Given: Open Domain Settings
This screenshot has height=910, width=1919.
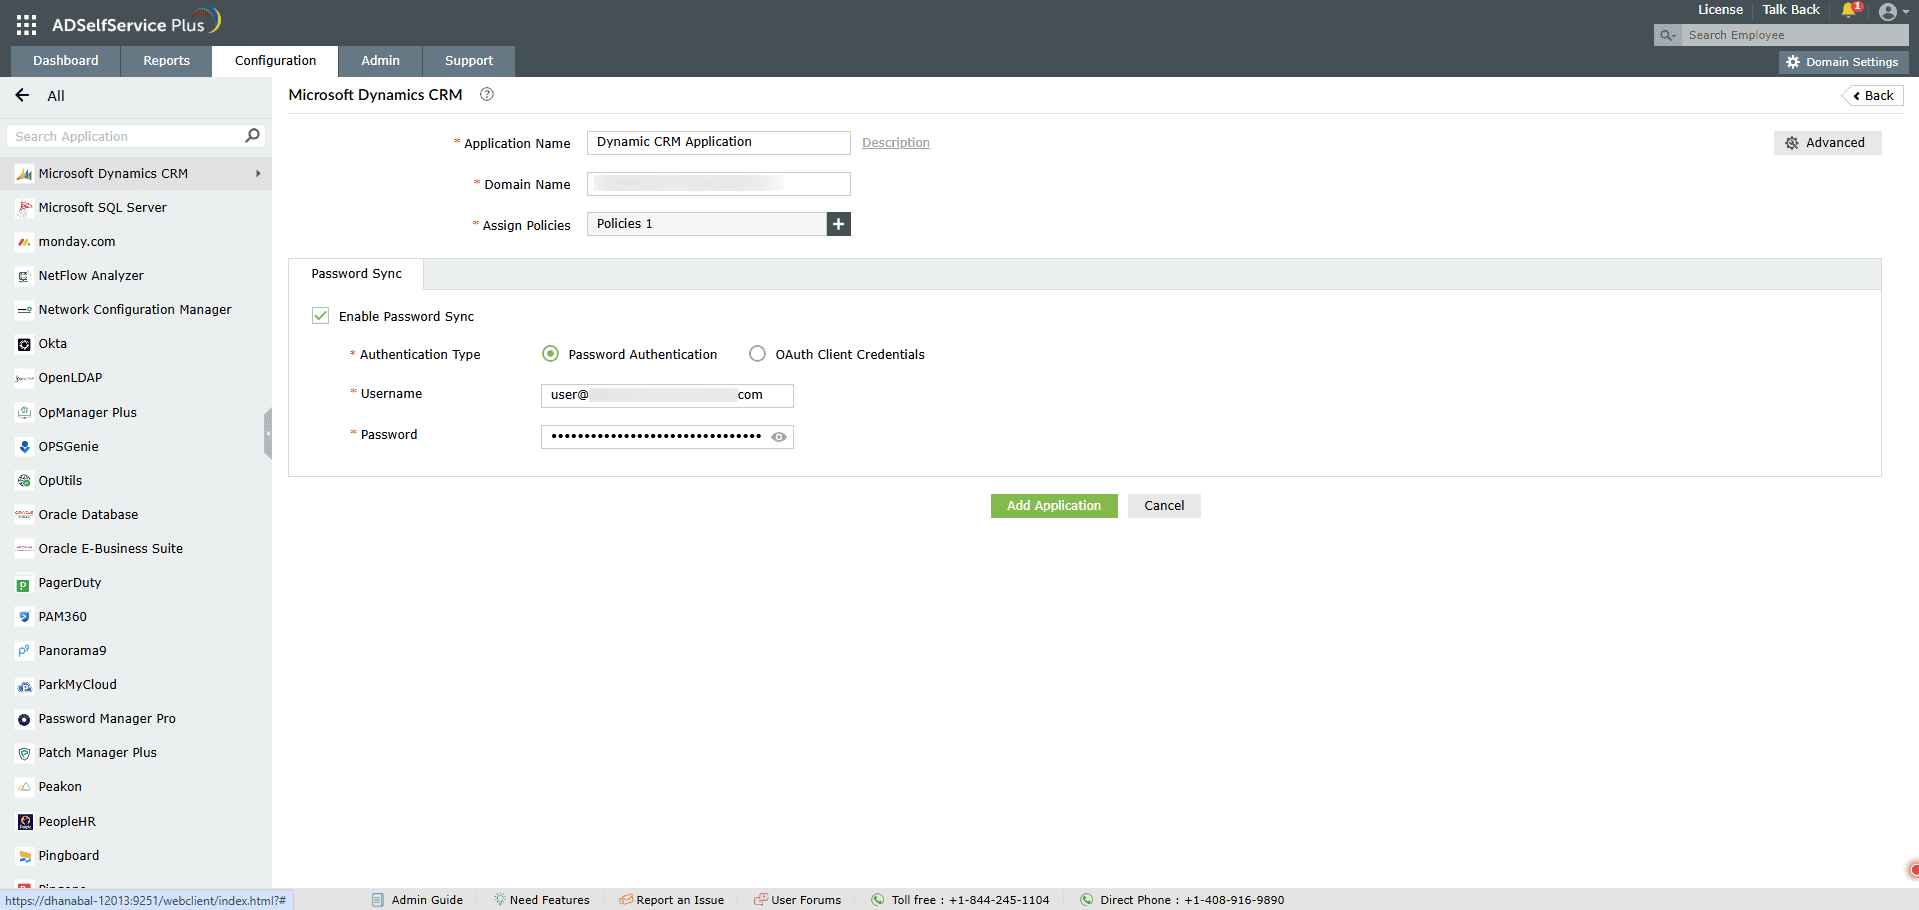Looking at the screenshot, I should pyautogui.click(x=1842, y=61).
